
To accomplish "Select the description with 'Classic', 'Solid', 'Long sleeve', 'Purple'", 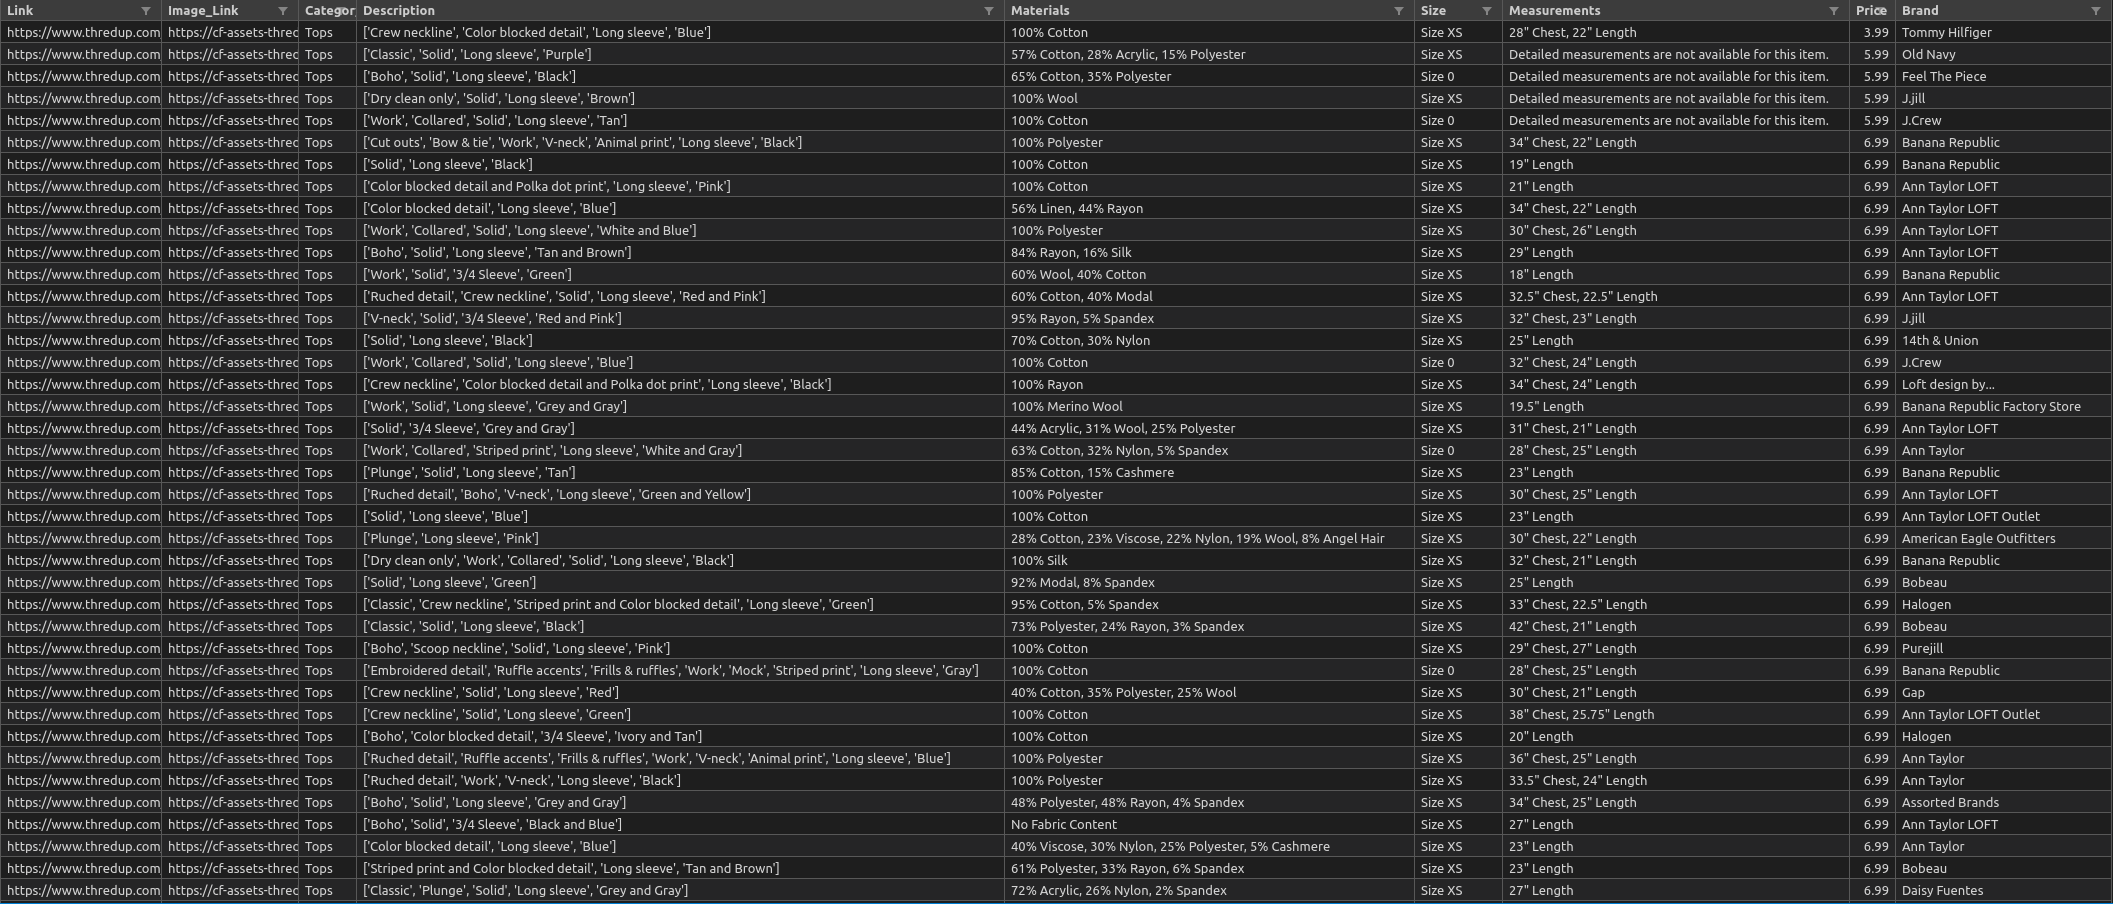I will click(680, 55).
